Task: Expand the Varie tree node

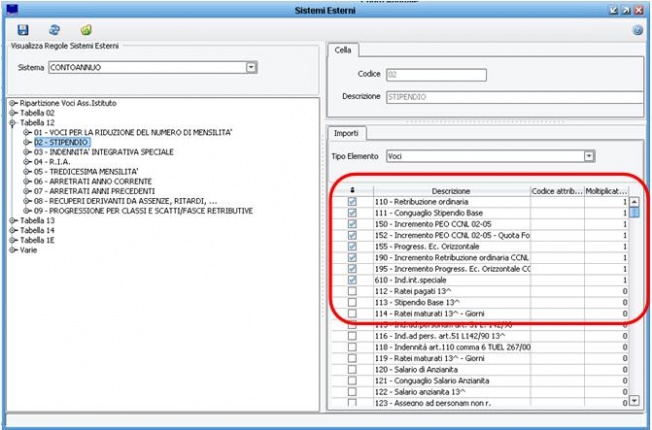Action: coord(13,250)
